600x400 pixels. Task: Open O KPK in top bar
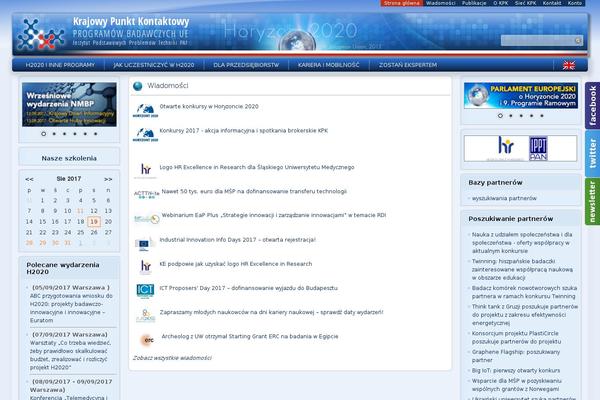(x=501, y=3)
